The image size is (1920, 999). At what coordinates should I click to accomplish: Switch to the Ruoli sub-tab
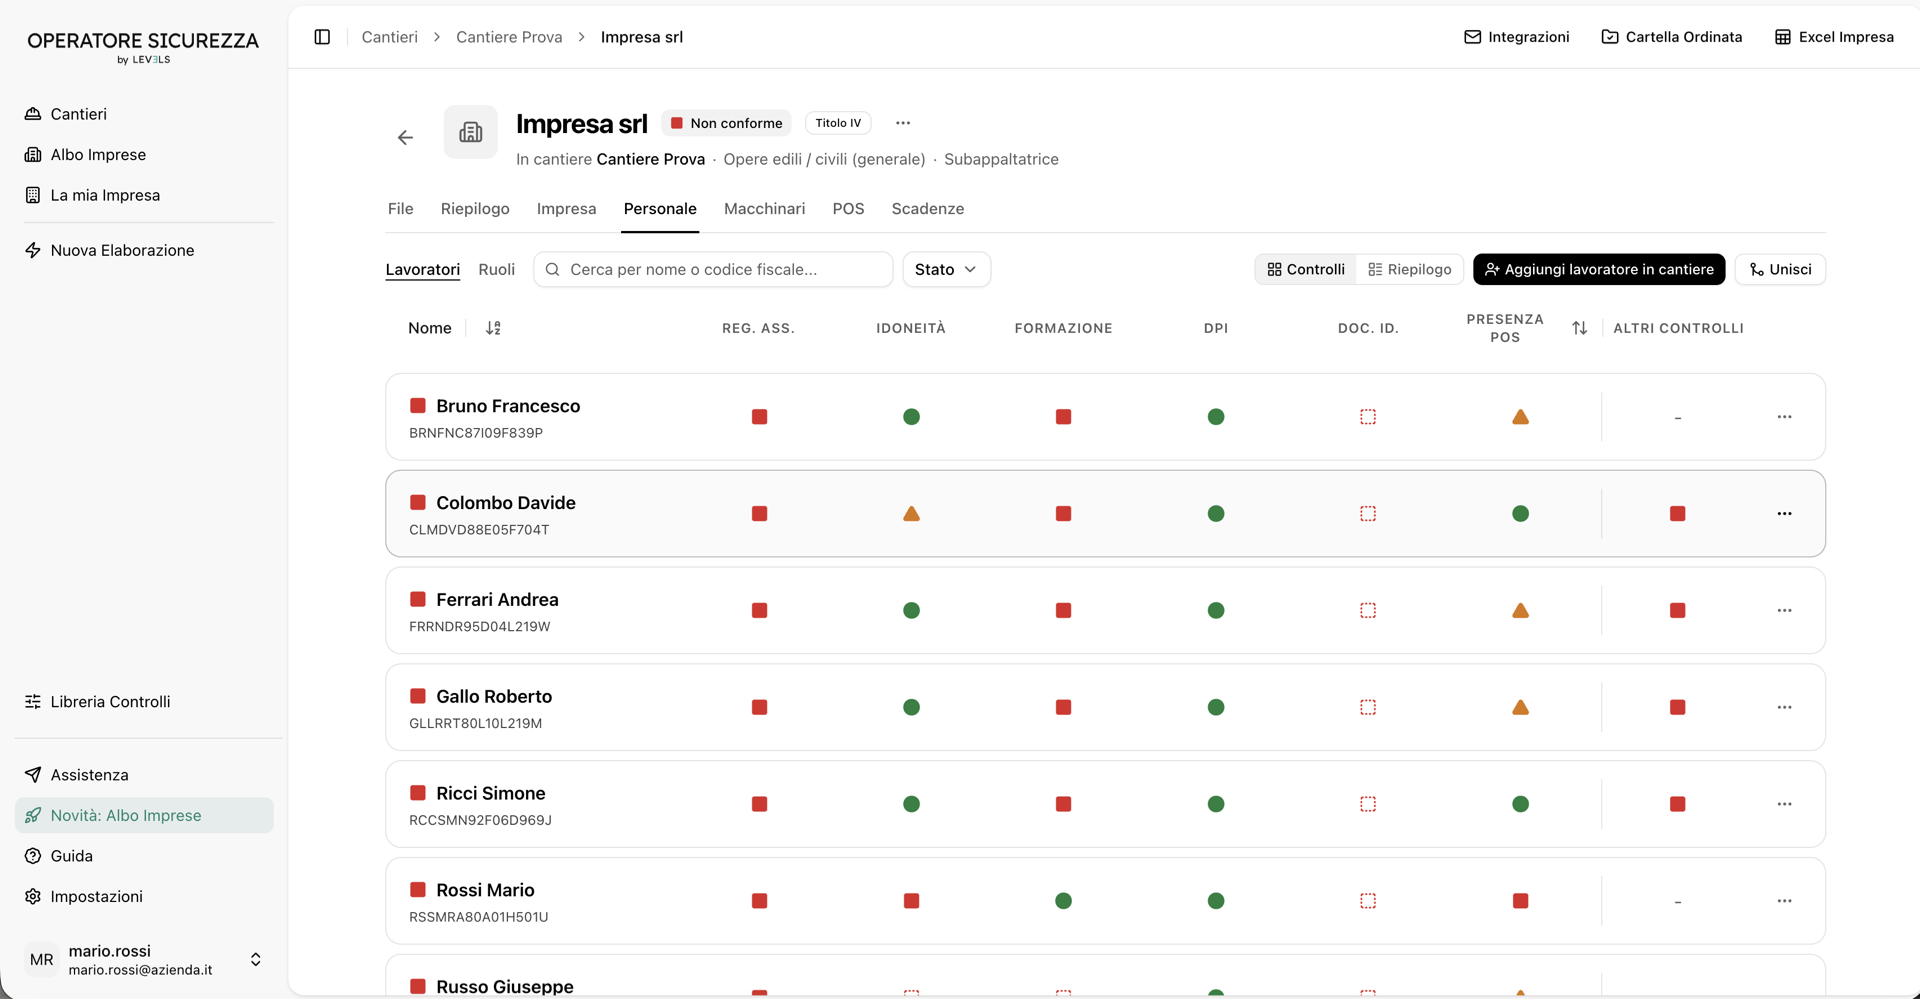[497, 269]
